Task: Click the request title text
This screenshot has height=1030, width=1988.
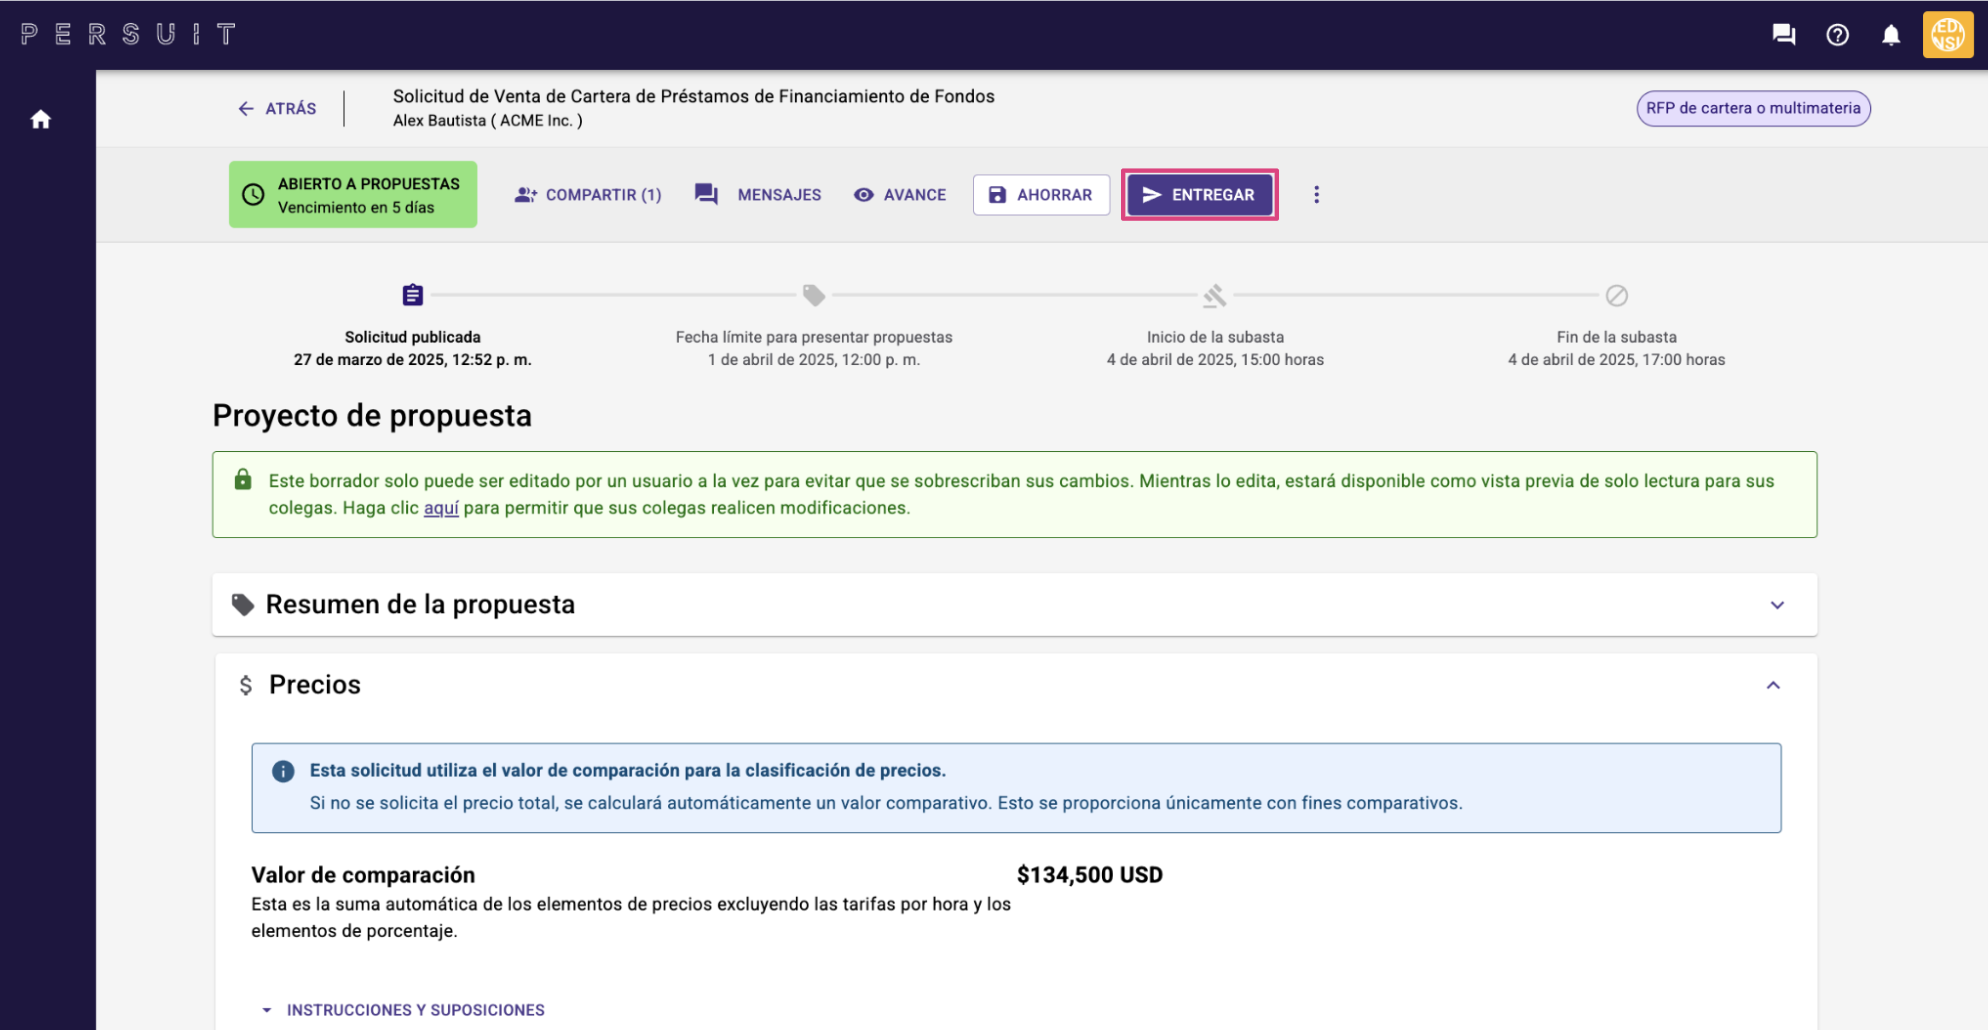Action: 694,96
